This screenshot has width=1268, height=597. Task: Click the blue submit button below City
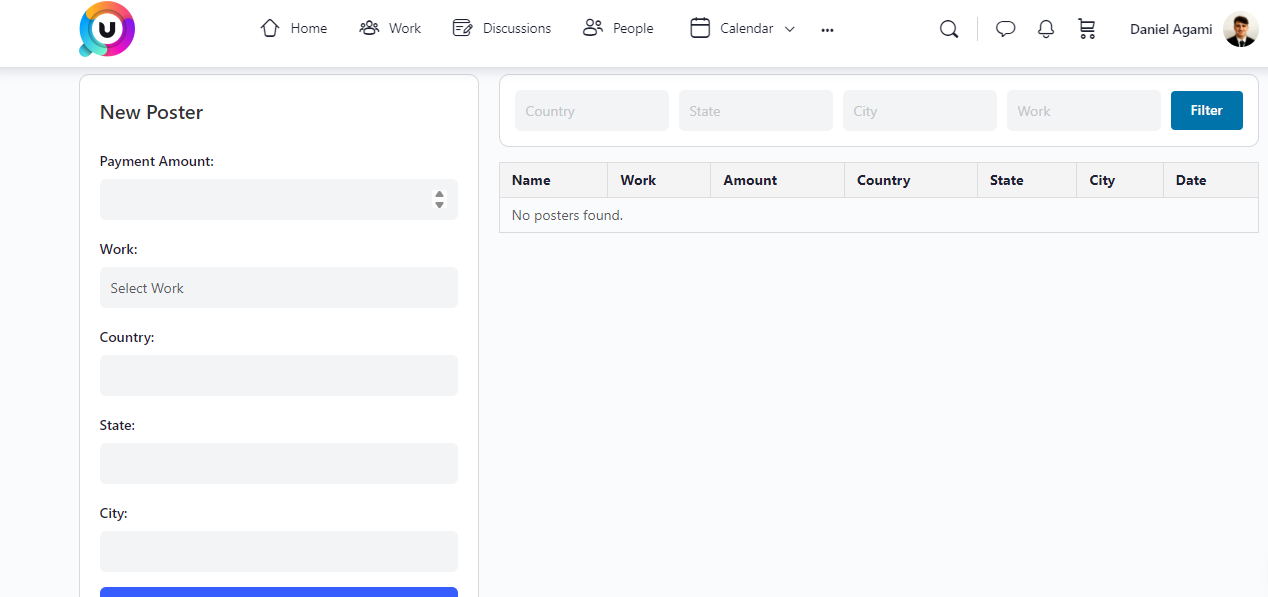[279, 592]
